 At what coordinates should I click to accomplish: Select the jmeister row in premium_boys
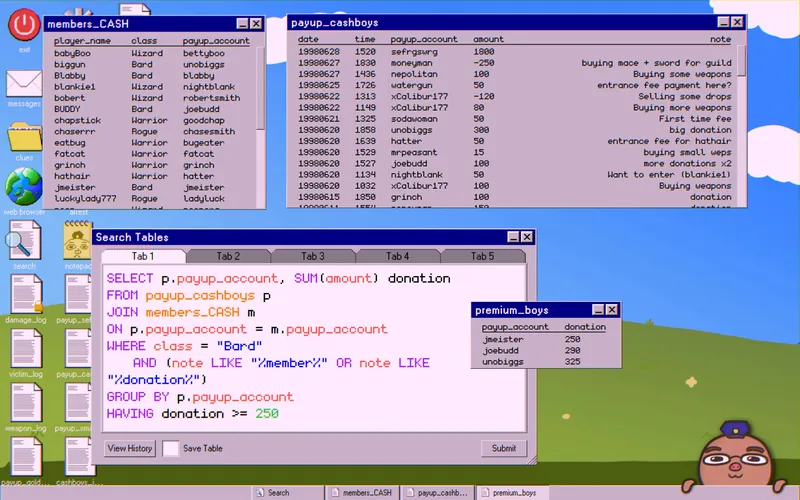[543, 339]
